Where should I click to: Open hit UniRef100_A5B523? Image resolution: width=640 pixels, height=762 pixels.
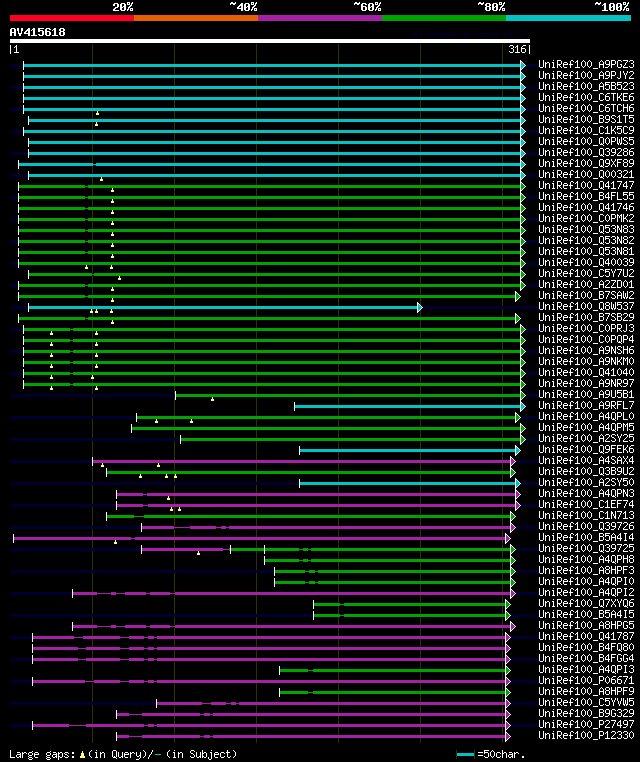[586, 86]
